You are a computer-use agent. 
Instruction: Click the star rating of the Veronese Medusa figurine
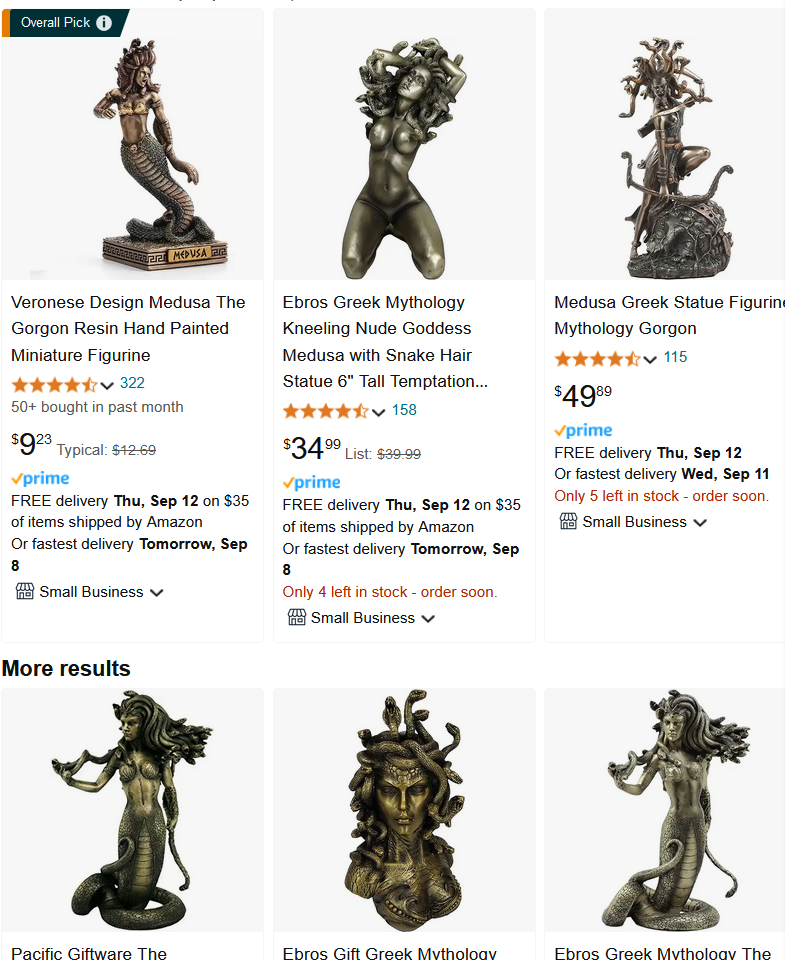click(54, 384)
